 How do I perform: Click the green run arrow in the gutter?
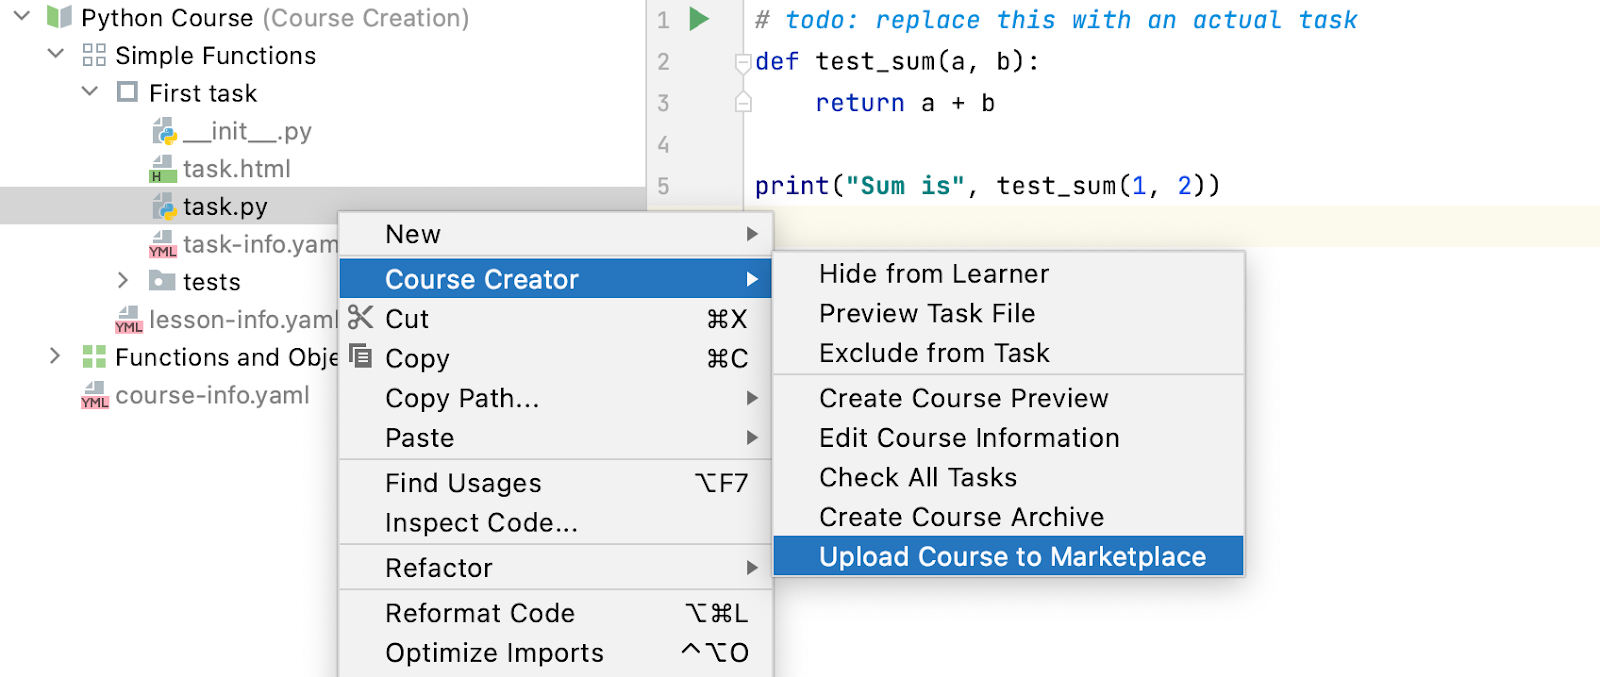pyautogui.click(x=699, y=19)
